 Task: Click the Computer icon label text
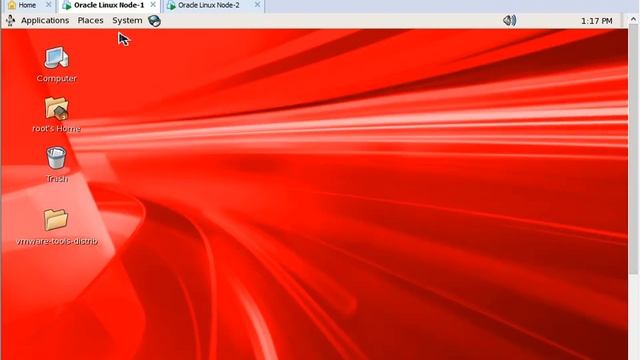(x=56, y=78)
